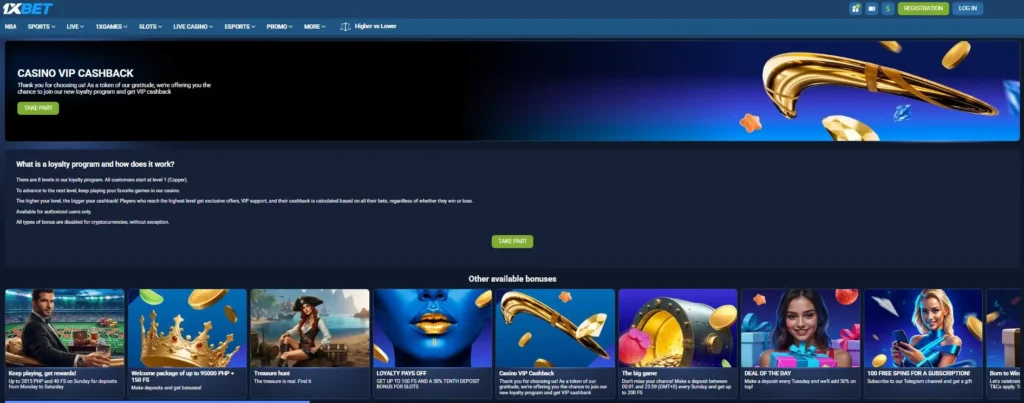Open the NBA menu item
Image resolution: width=1024 pixels, height=403 pixels.
(x=10, y=27)
